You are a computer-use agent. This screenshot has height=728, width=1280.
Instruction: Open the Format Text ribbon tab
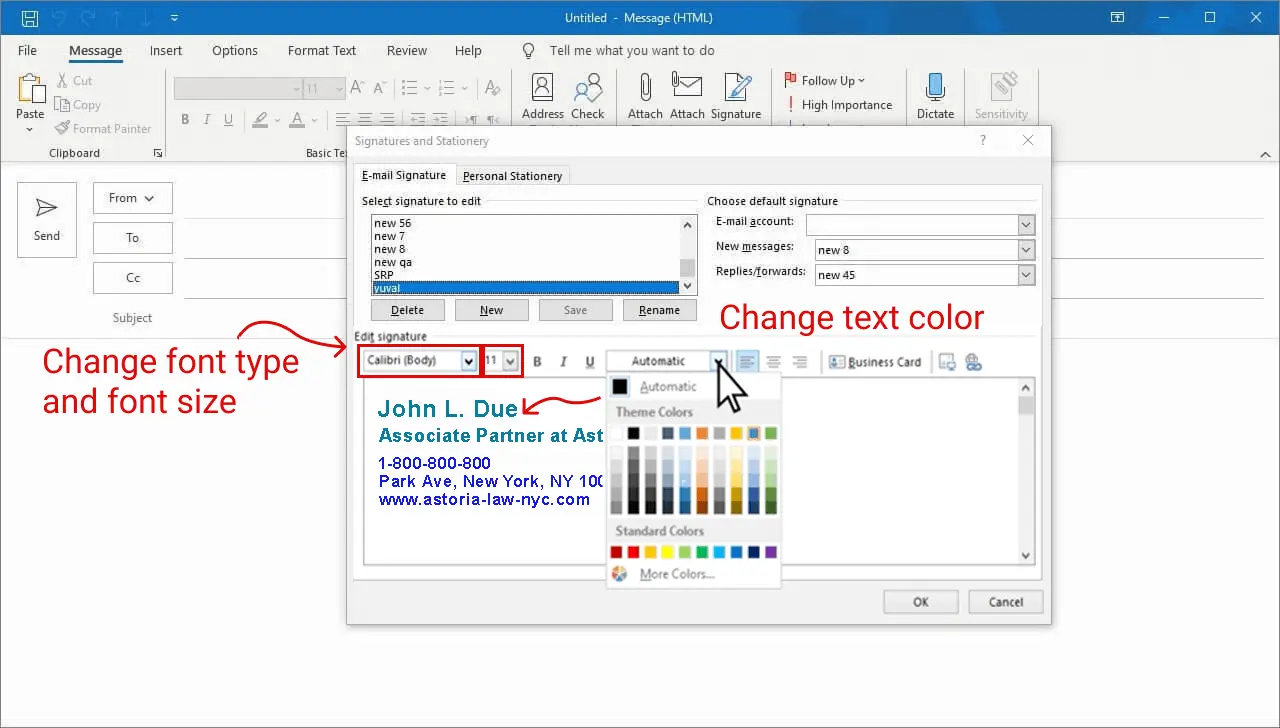click(321, 51)
